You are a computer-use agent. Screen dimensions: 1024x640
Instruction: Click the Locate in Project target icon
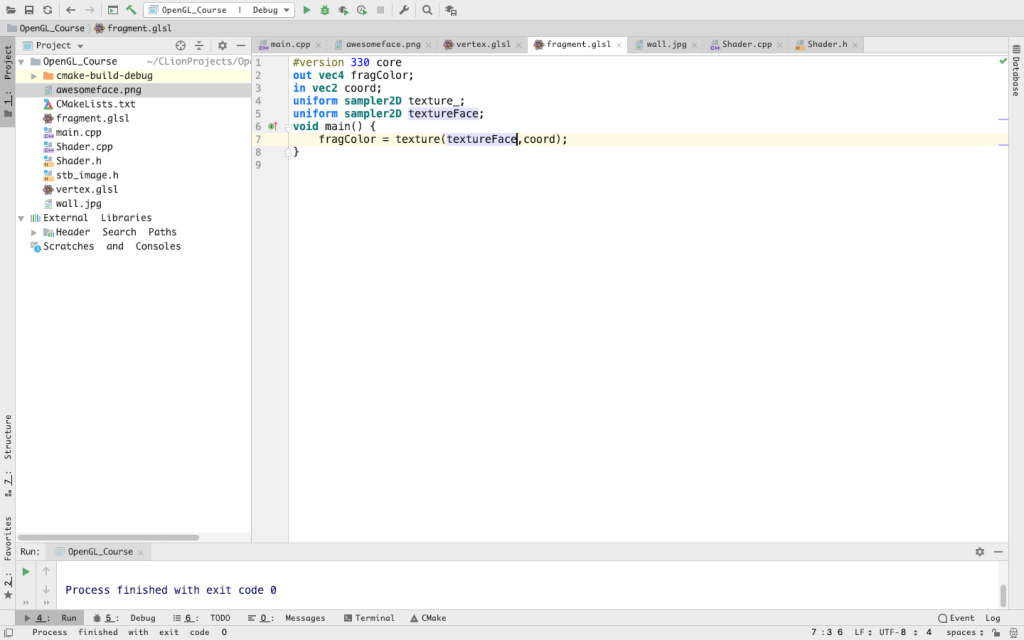pyautogui.click(x=180, y=45)
